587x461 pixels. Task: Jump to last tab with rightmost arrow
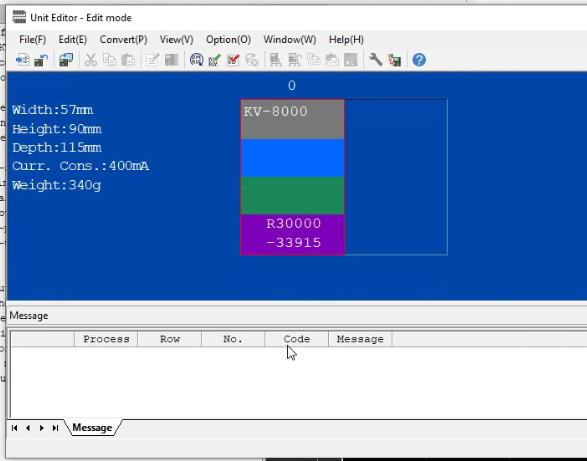(55, 428)
